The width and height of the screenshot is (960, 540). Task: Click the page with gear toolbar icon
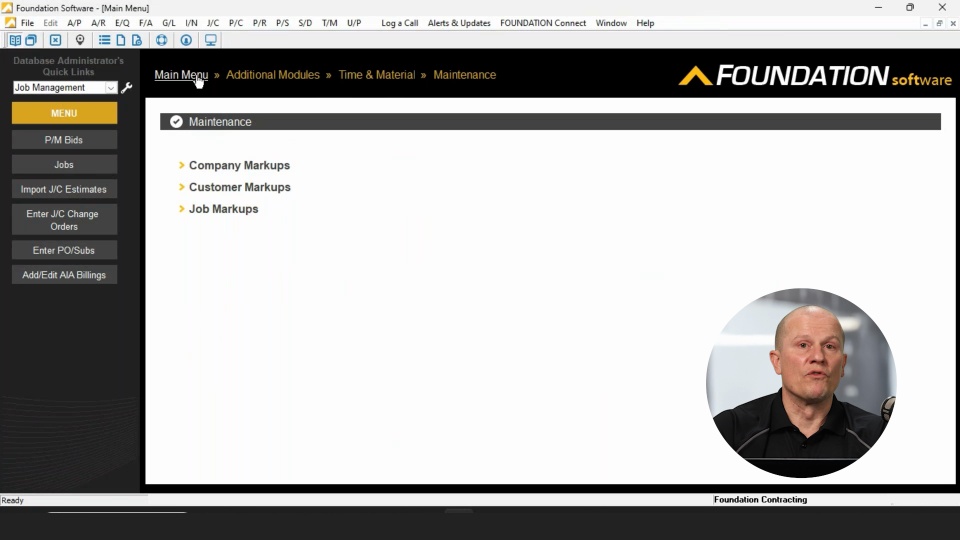[x=137, y=40]
